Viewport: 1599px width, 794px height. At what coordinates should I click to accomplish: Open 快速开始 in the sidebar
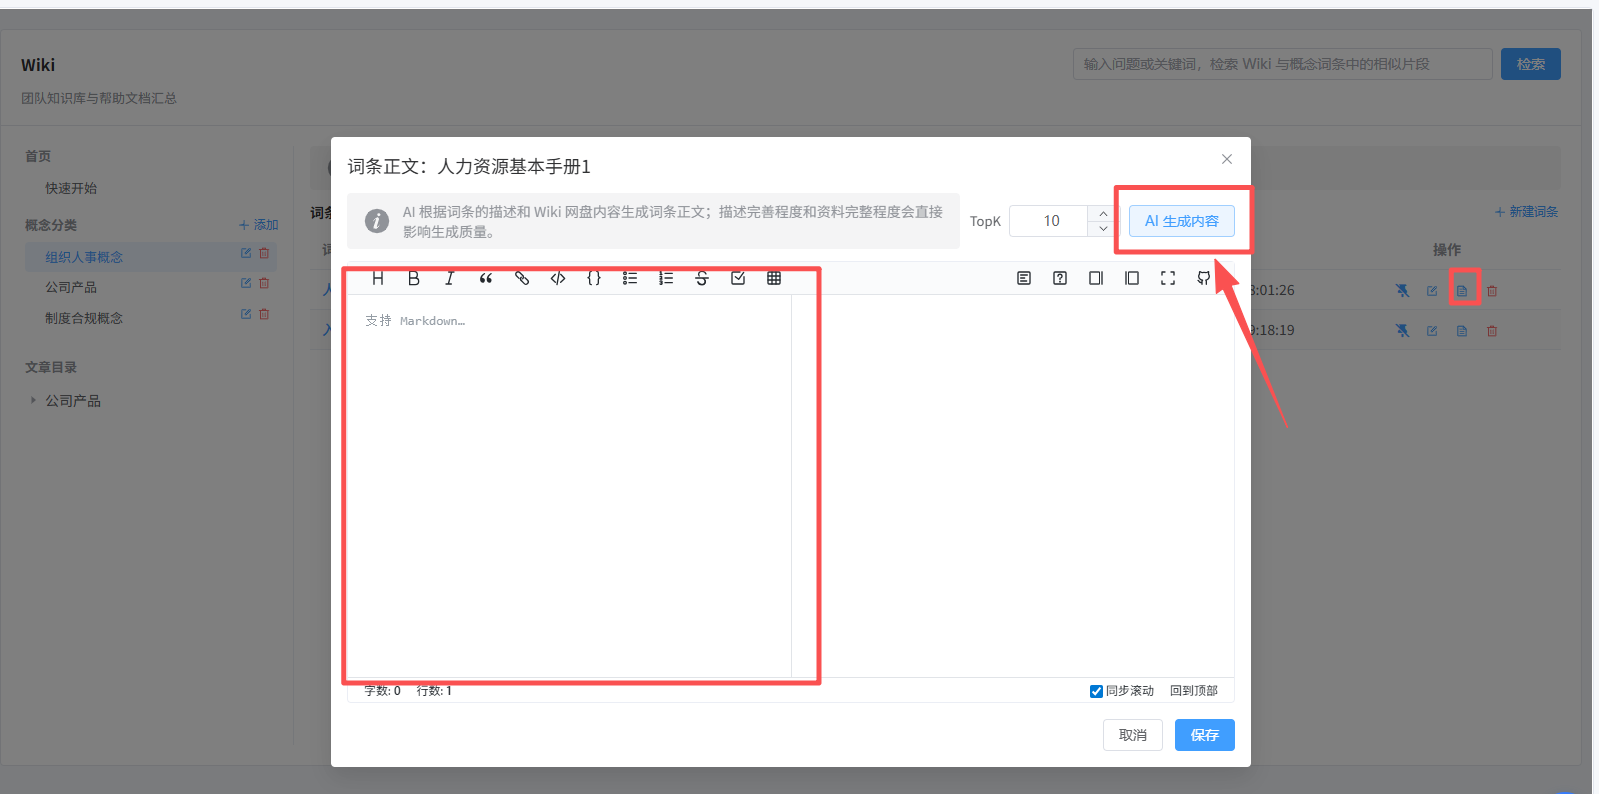tap(71, 188)
